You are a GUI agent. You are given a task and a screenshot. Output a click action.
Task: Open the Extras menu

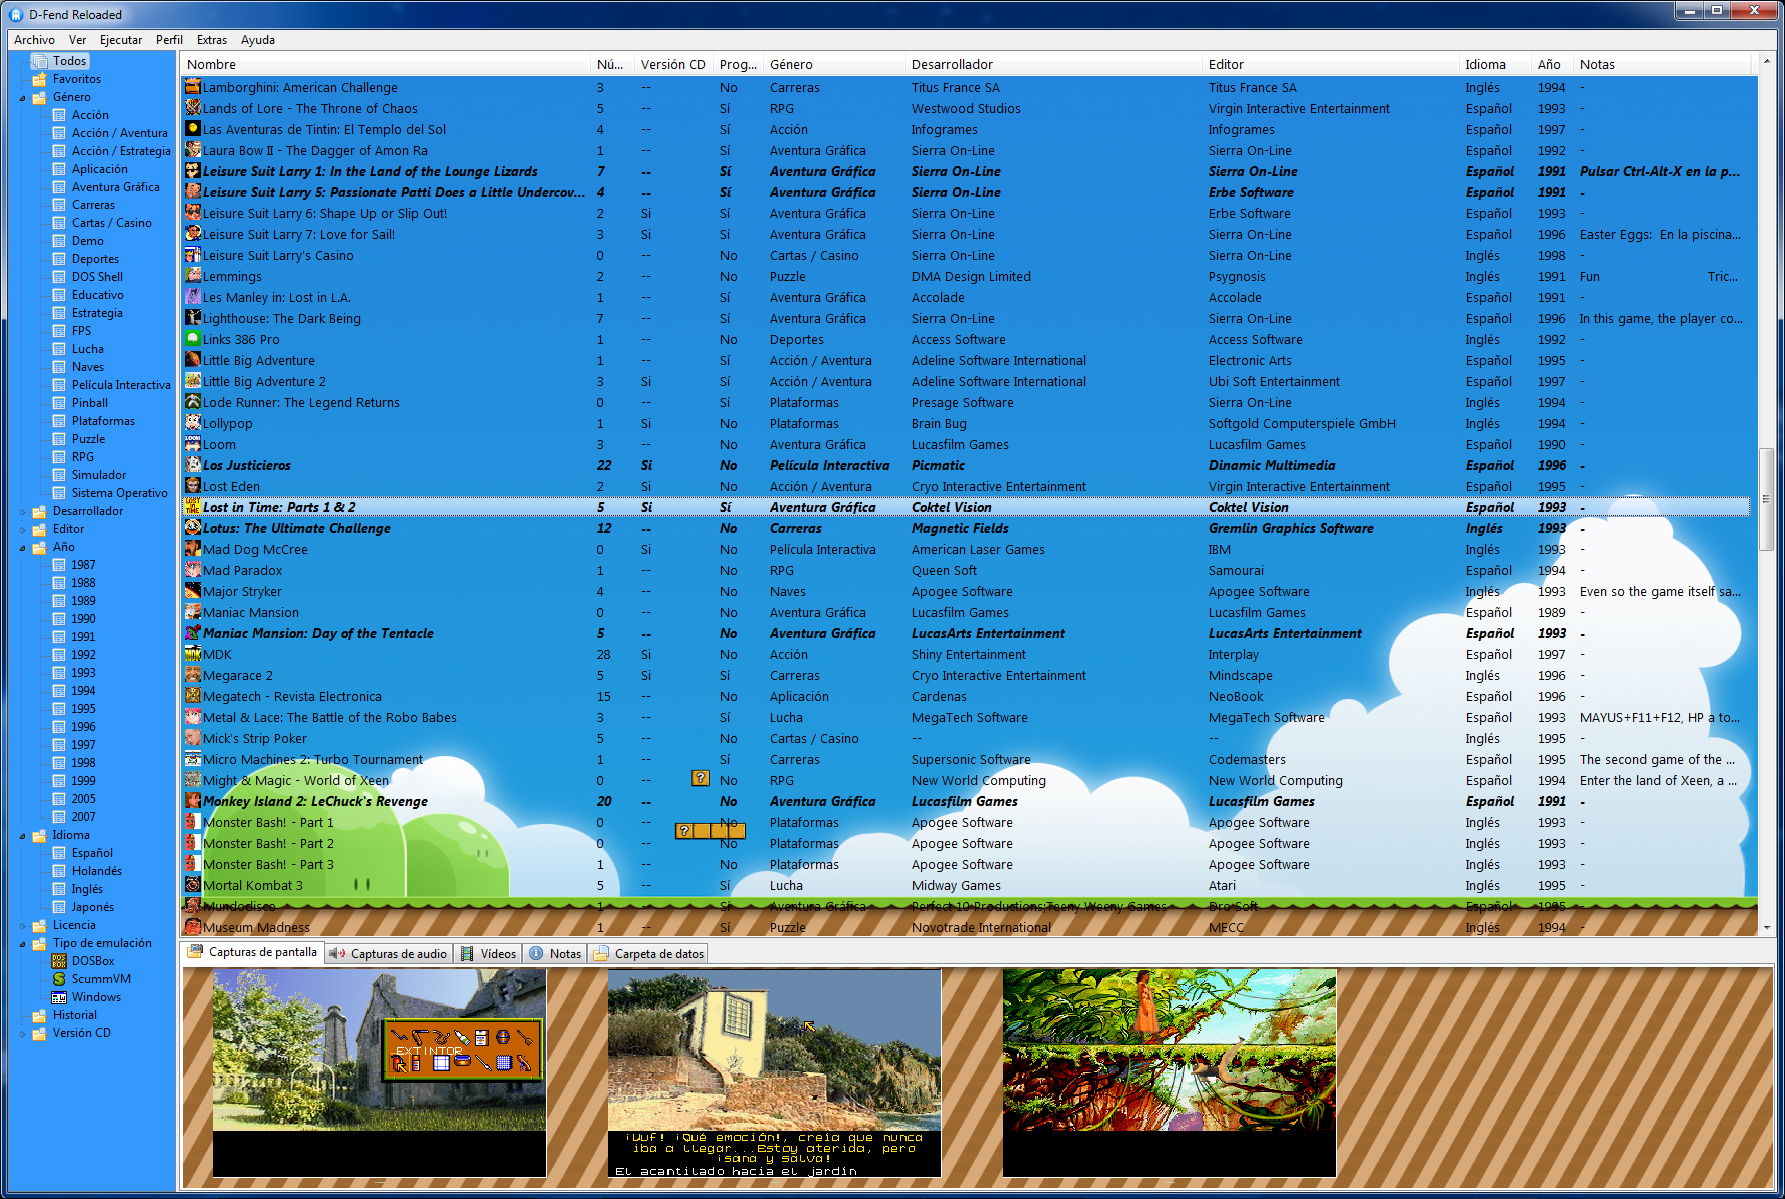212,40
